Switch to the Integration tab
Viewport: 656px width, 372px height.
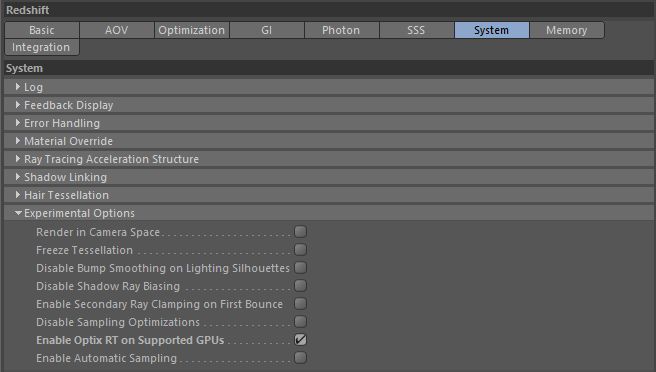pos(41,47)
